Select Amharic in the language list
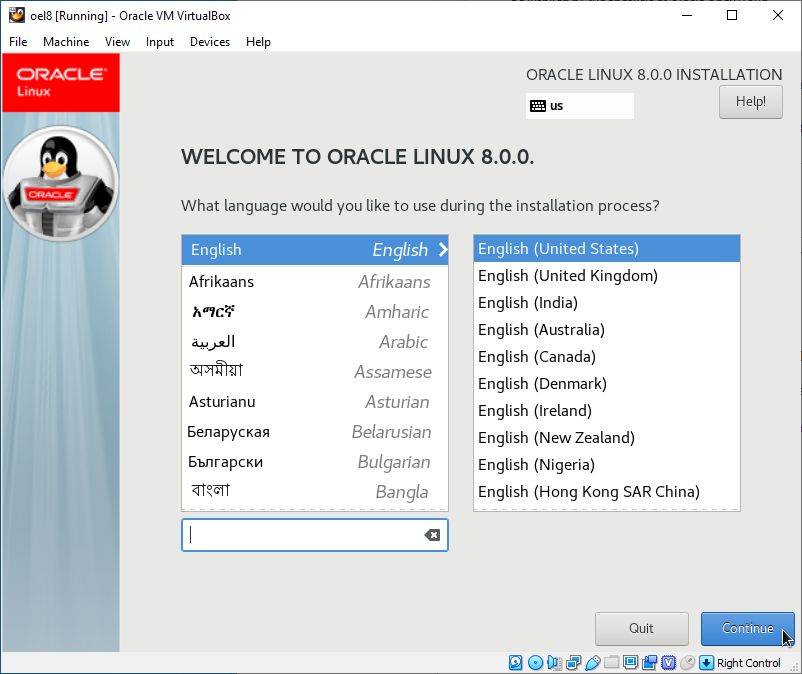 315,312
